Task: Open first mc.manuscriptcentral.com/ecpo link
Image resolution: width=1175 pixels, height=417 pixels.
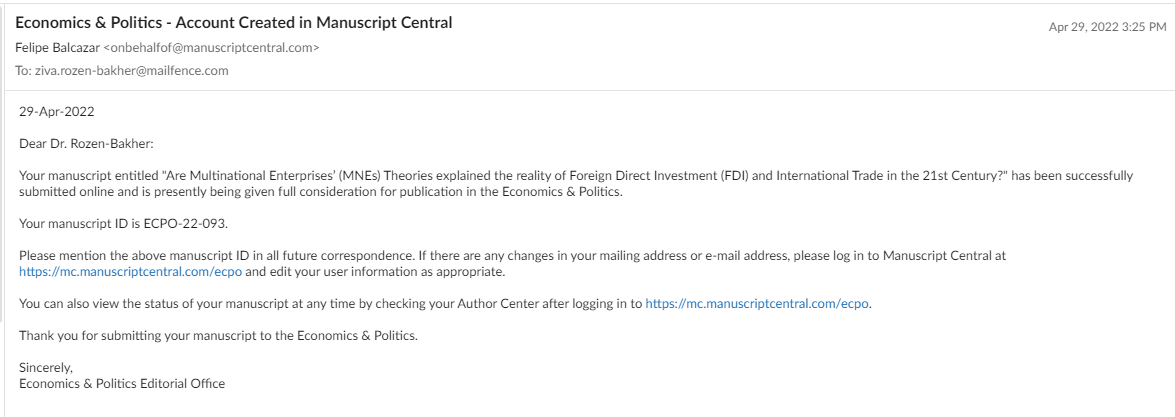Action: click(x=130, y=272)
